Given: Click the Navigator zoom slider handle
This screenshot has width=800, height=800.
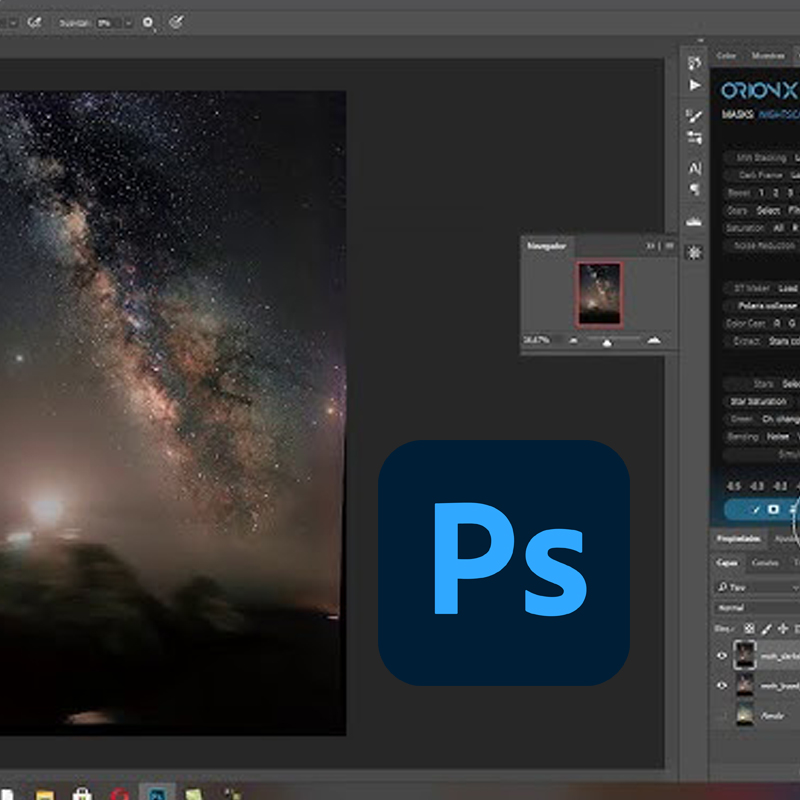Looking at the screenshot, I should click(x=607, y=343).
